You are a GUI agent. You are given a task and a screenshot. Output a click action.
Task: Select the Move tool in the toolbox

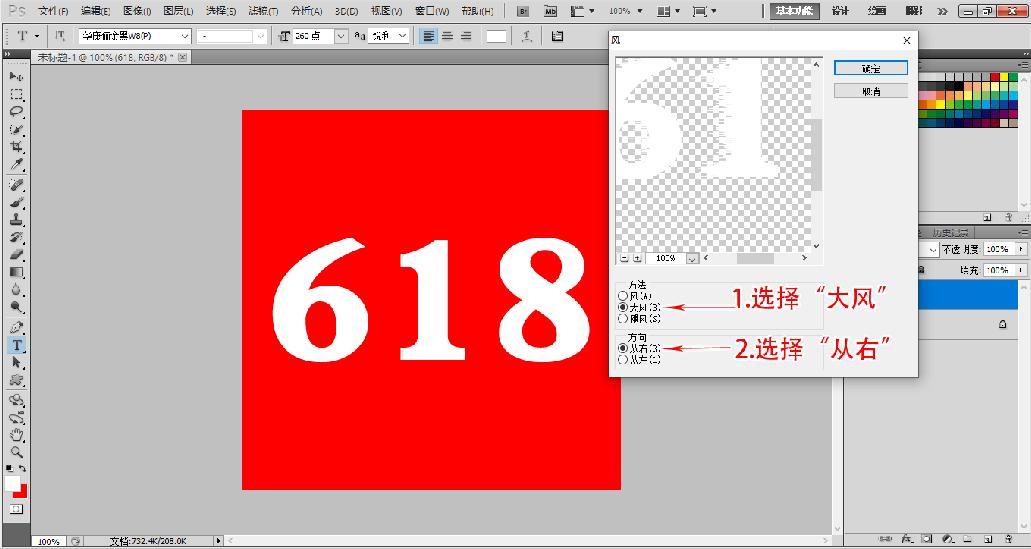tap(17, 76)
